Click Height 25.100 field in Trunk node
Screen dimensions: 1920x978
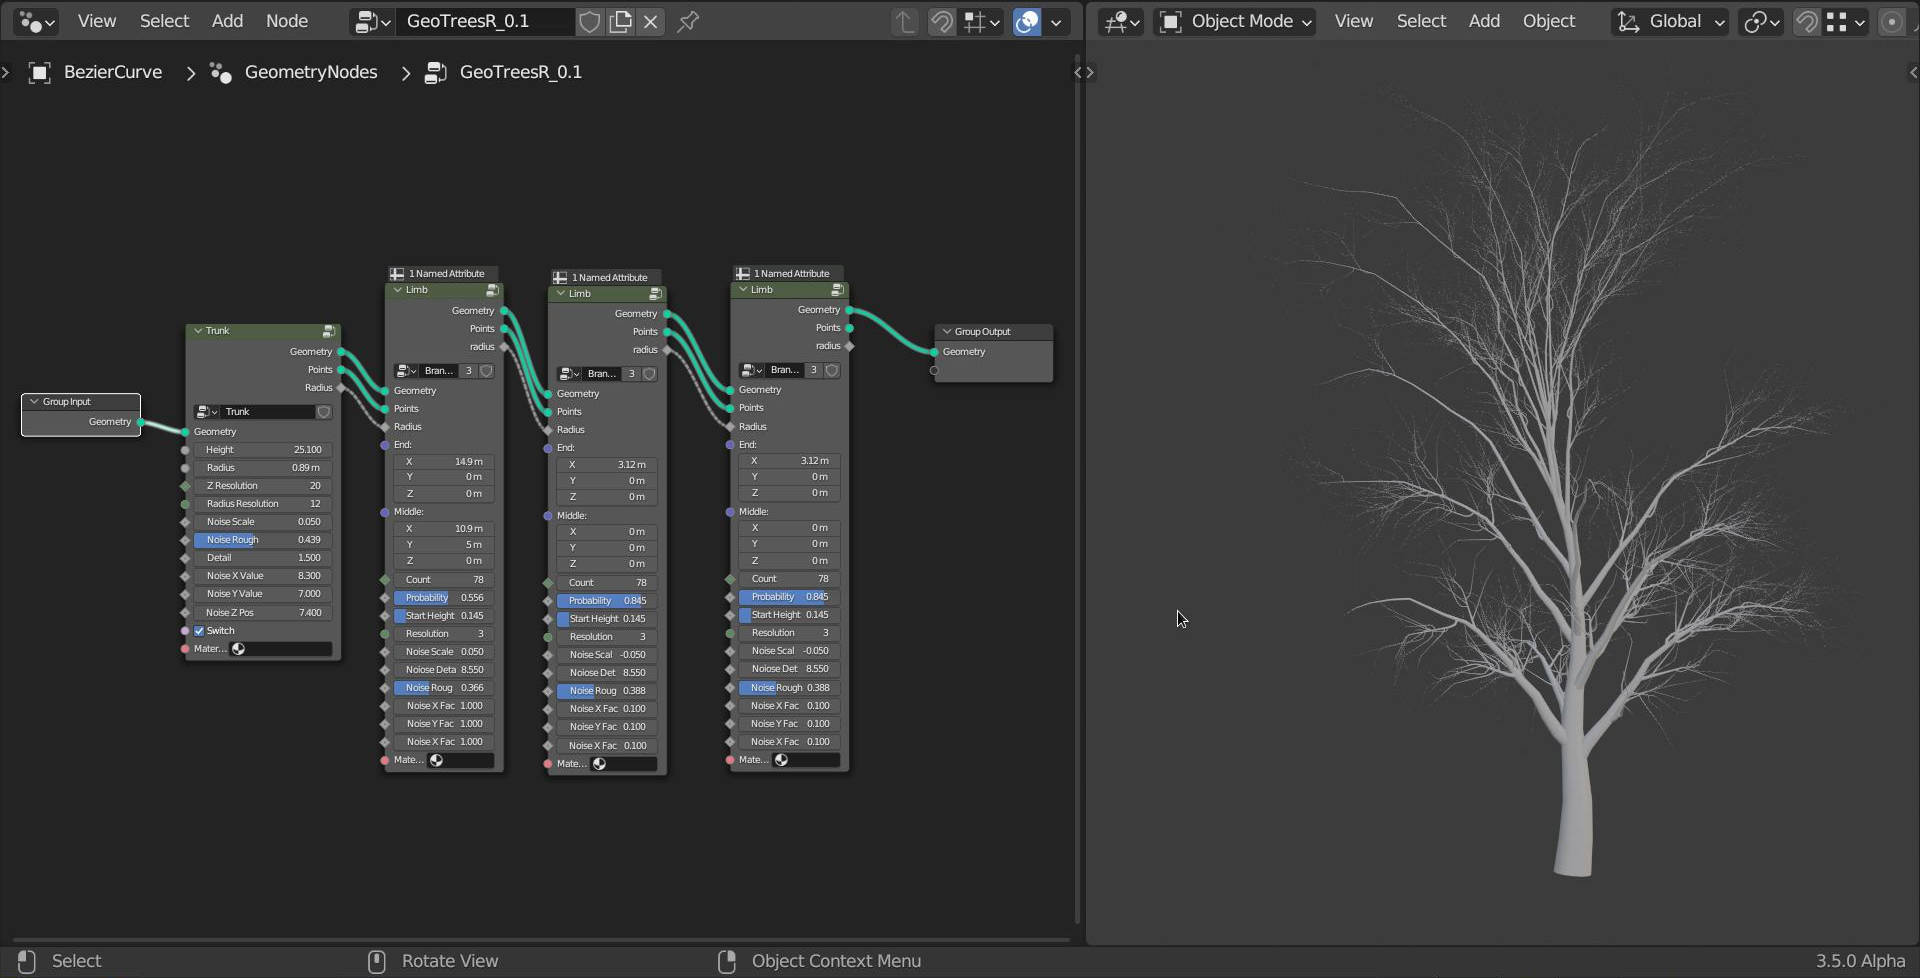click(263, 450)
